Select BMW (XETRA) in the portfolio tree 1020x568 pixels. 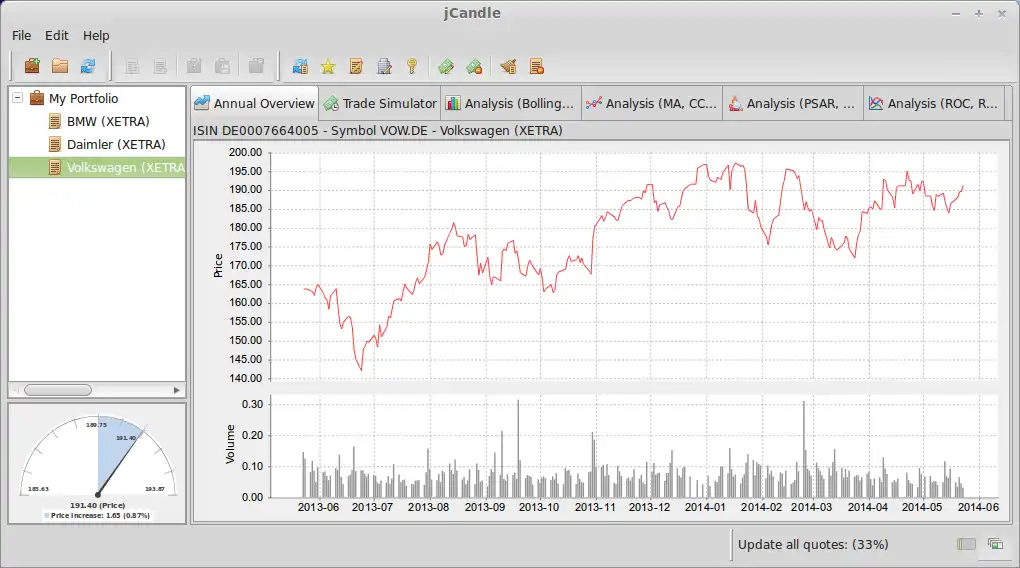coord(108,122)
